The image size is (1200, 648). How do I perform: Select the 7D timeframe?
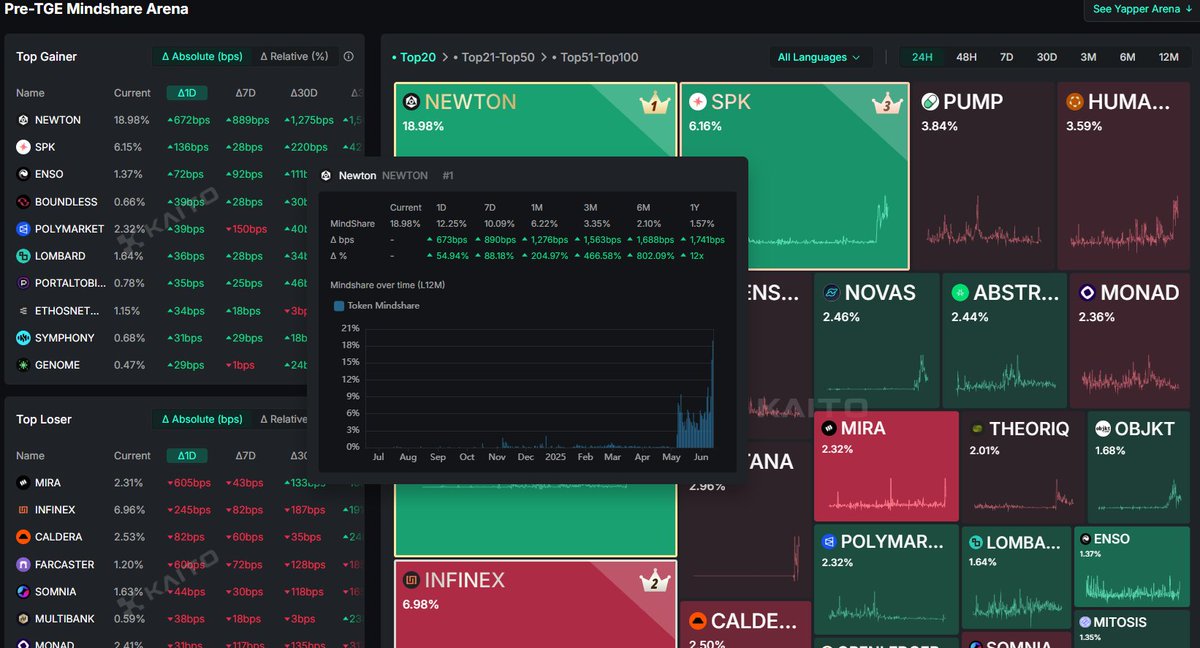[1006, 57]
